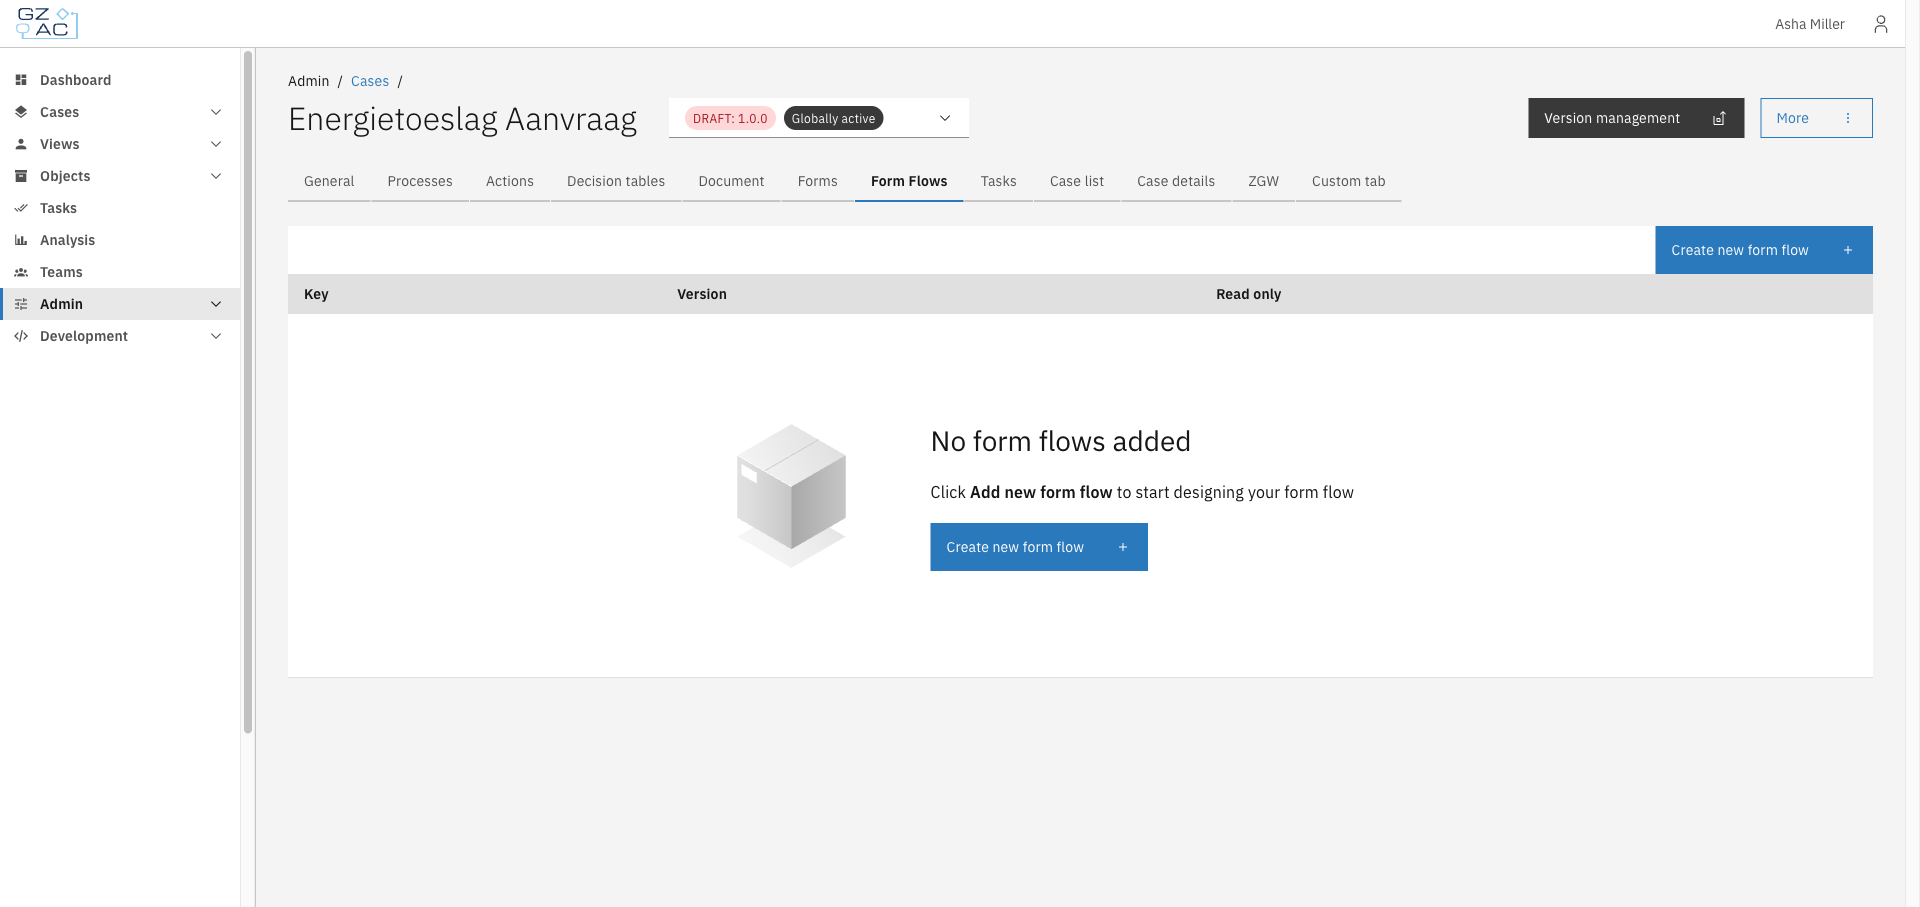Click the More vertical dots icon
Image resolution: width=1920 pixels, height=907 pixels.
point(1848,118)
